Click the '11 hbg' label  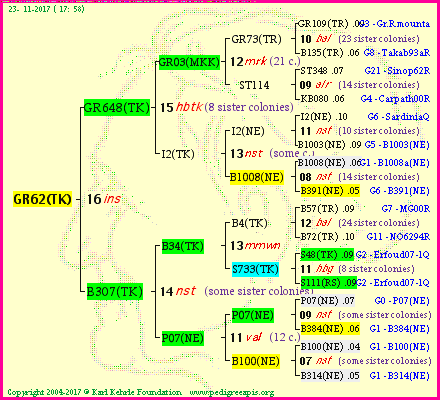[316, 269]
